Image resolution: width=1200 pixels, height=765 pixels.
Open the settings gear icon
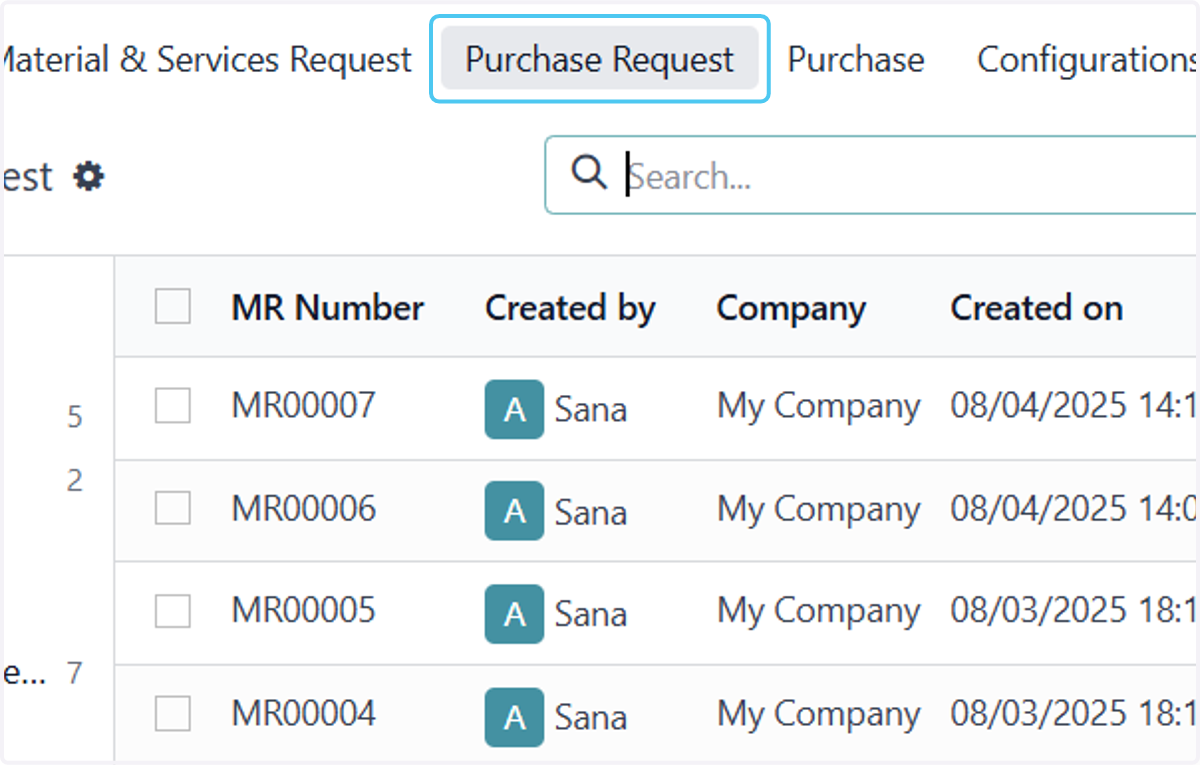point(89,177)
